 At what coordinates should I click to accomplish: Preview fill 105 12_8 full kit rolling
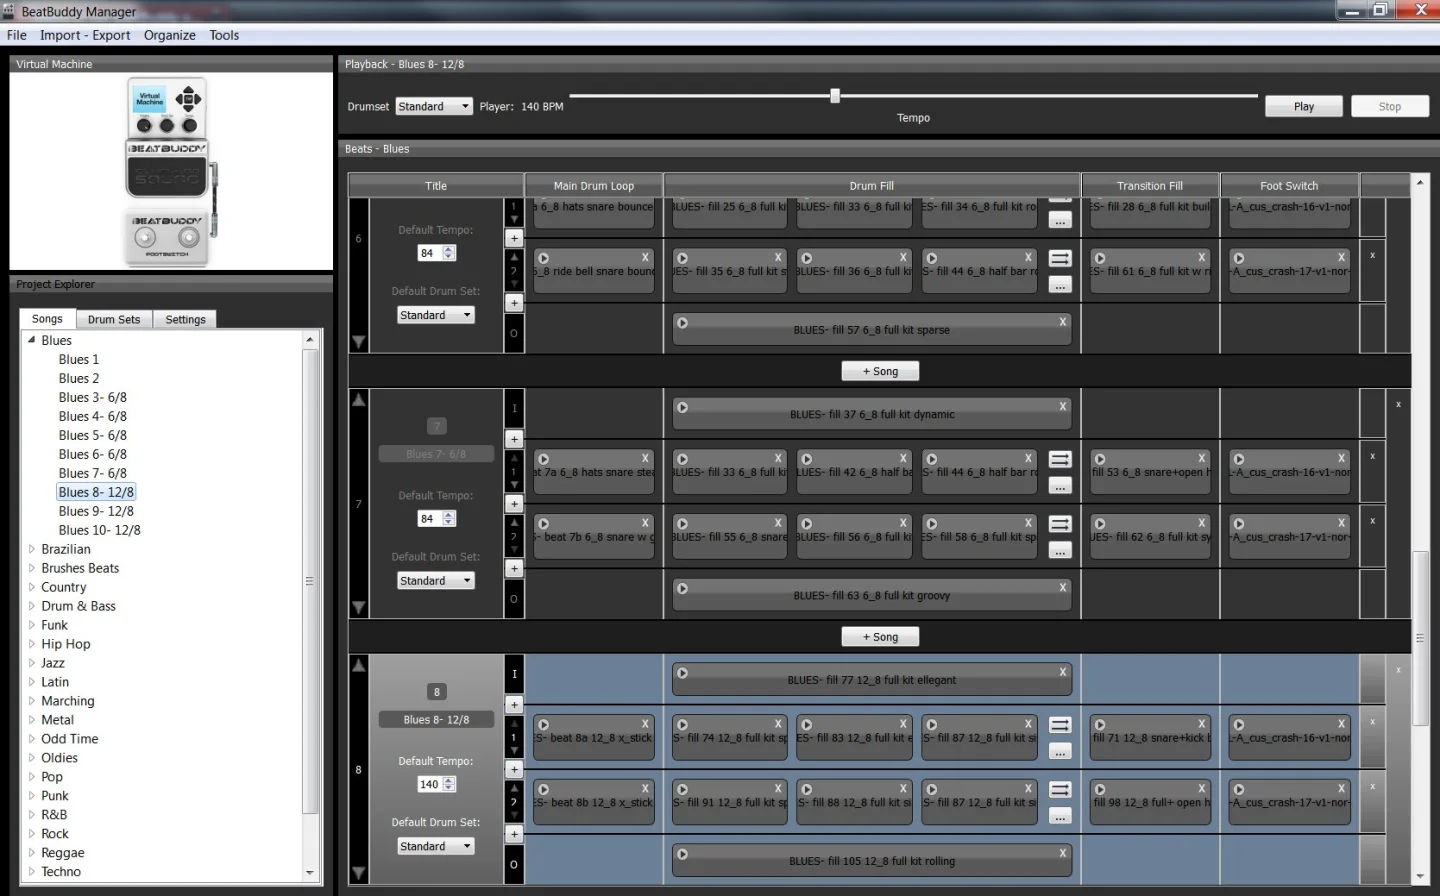[683, 854]
